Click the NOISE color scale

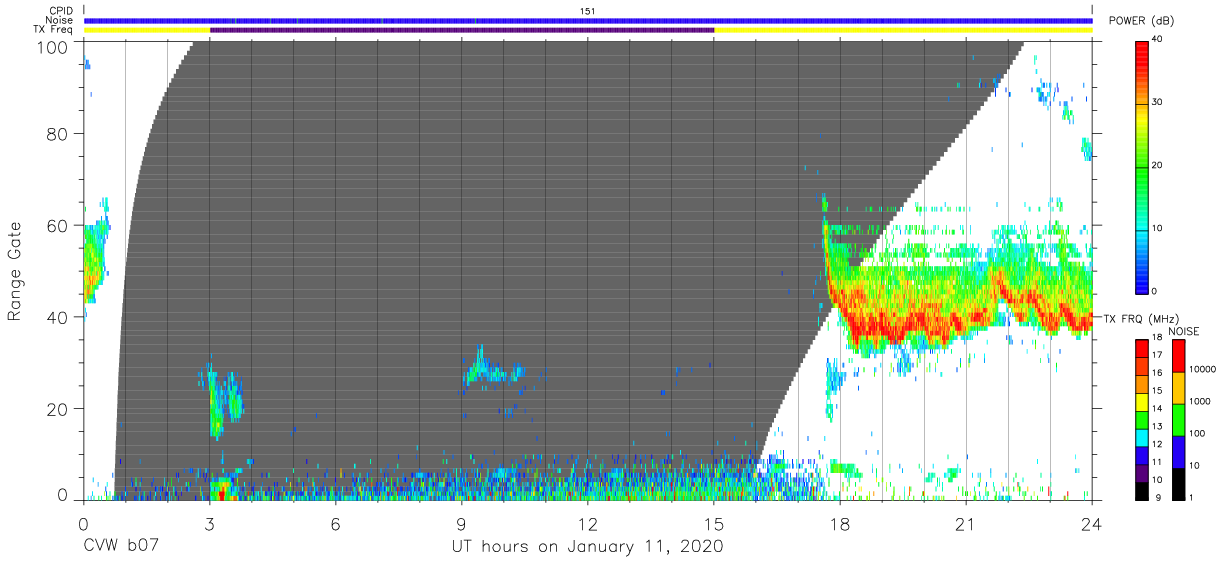(x=1177, y=419)
